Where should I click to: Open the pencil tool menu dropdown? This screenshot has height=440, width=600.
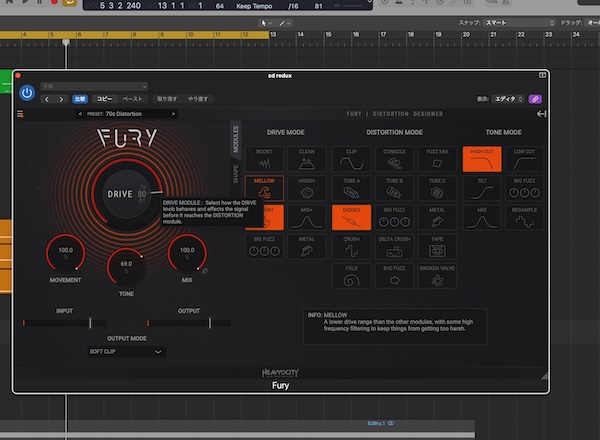coord(285,23)
